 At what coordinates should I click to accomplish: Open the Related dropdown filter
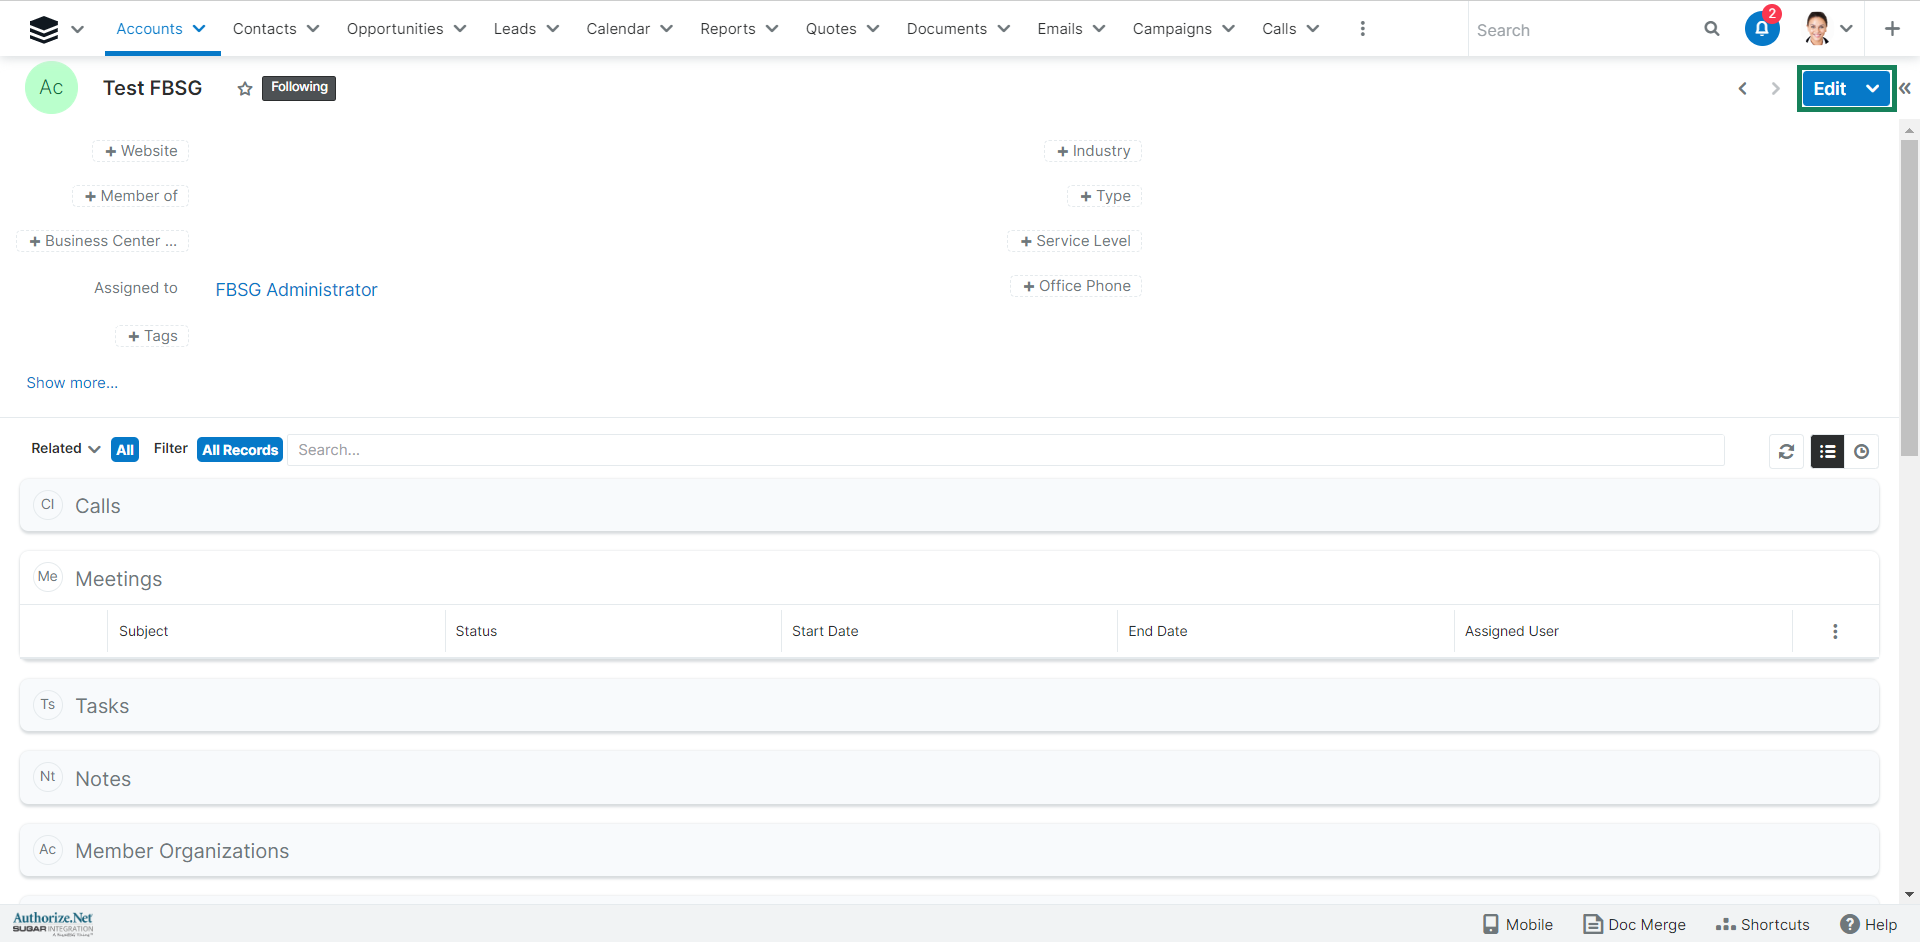tap(66, 449)
